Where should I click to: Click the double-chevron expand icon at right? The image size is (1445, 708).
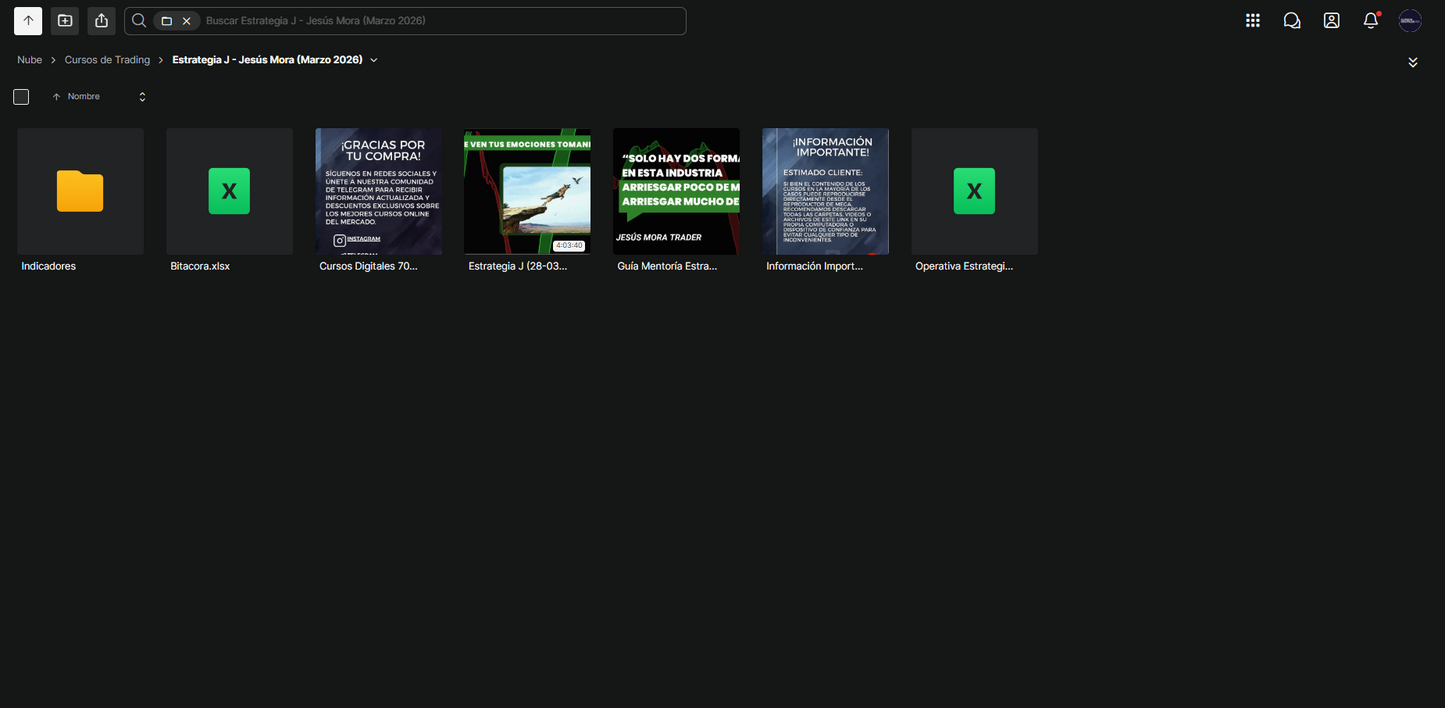(1413, 62)
